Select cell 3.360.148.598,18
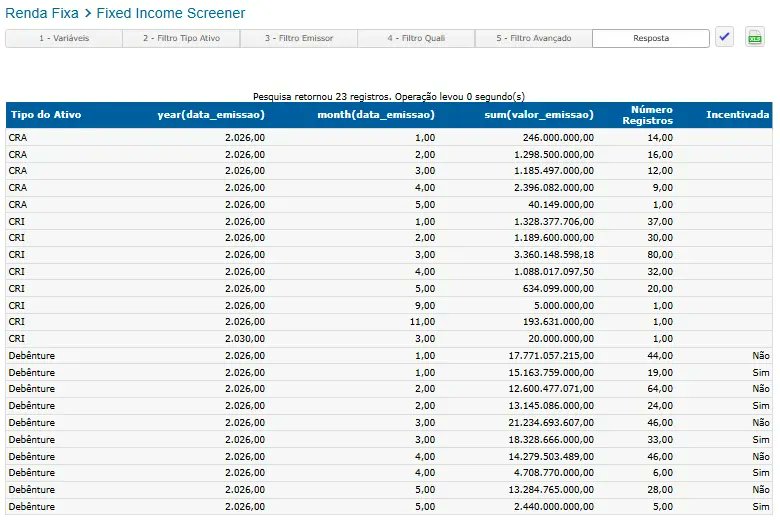 [554, 255]
